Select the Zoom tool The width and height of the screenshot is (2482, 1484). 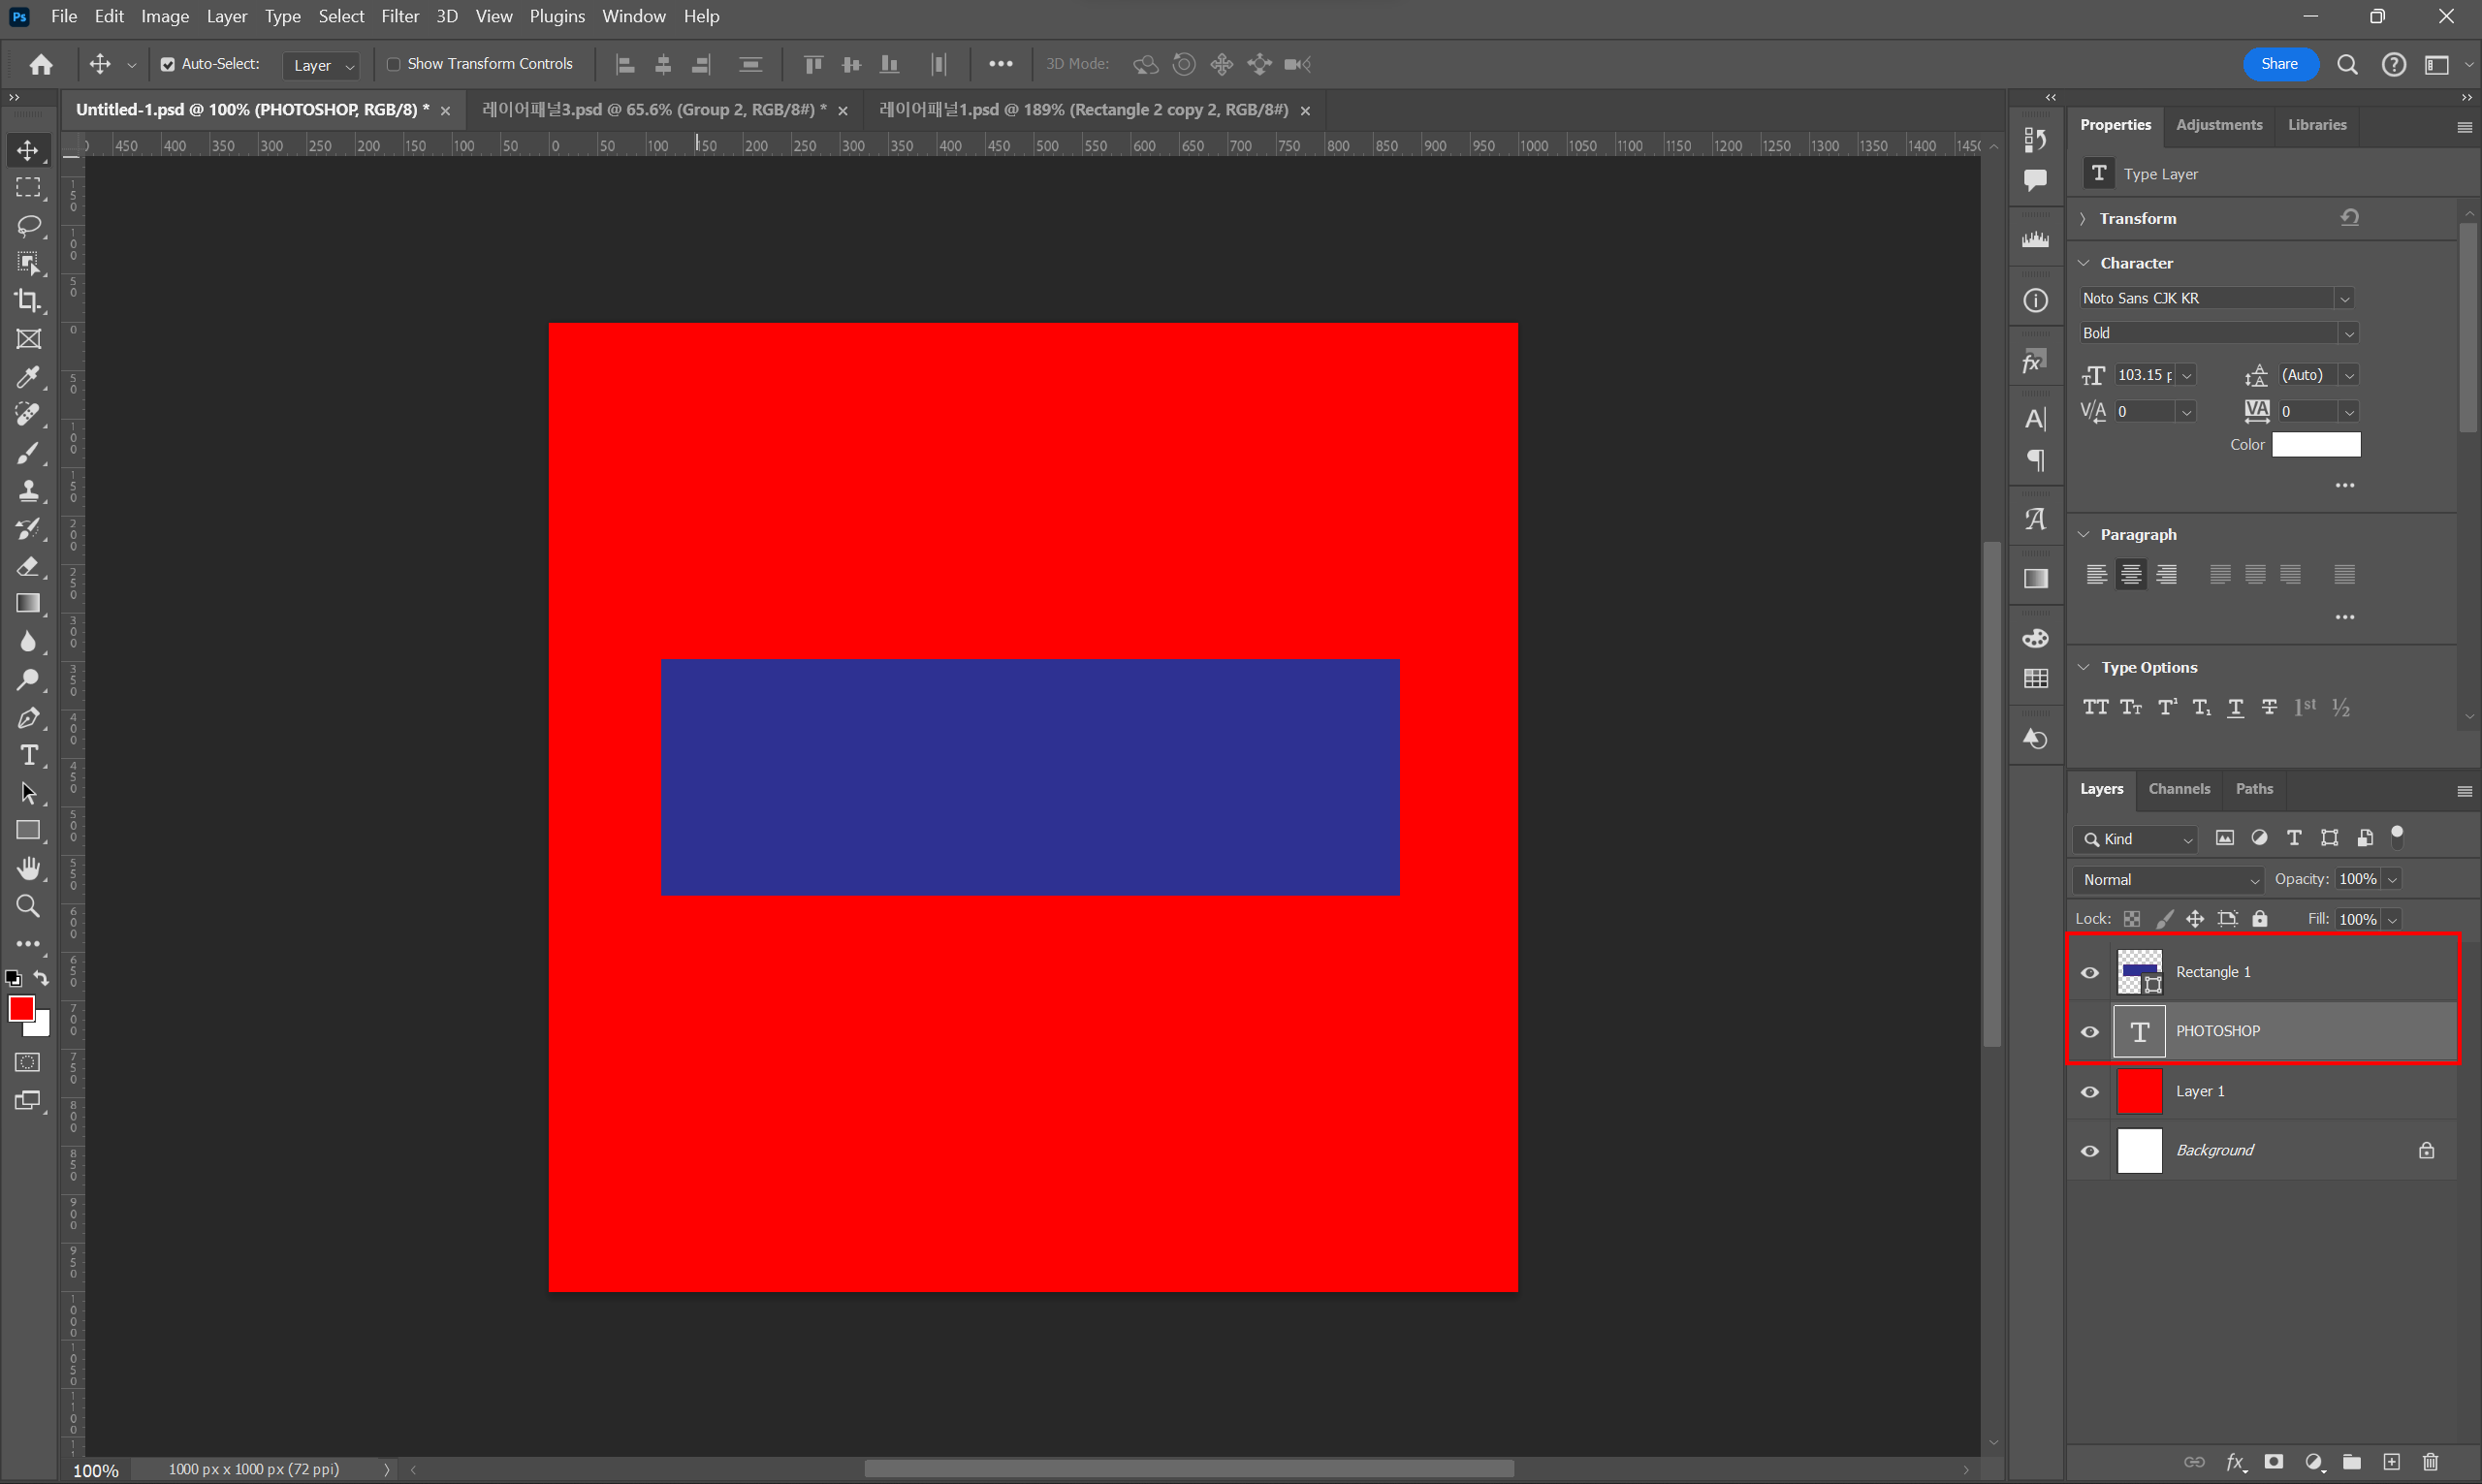(28, 906)
